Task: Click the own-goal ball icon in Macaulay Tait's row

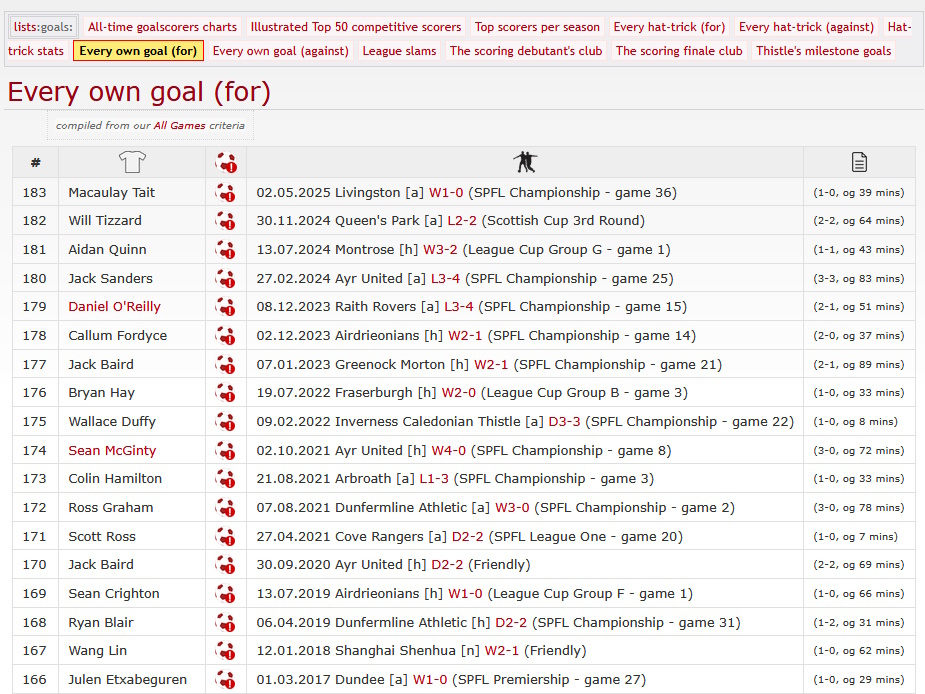Action: pos(226,192)
